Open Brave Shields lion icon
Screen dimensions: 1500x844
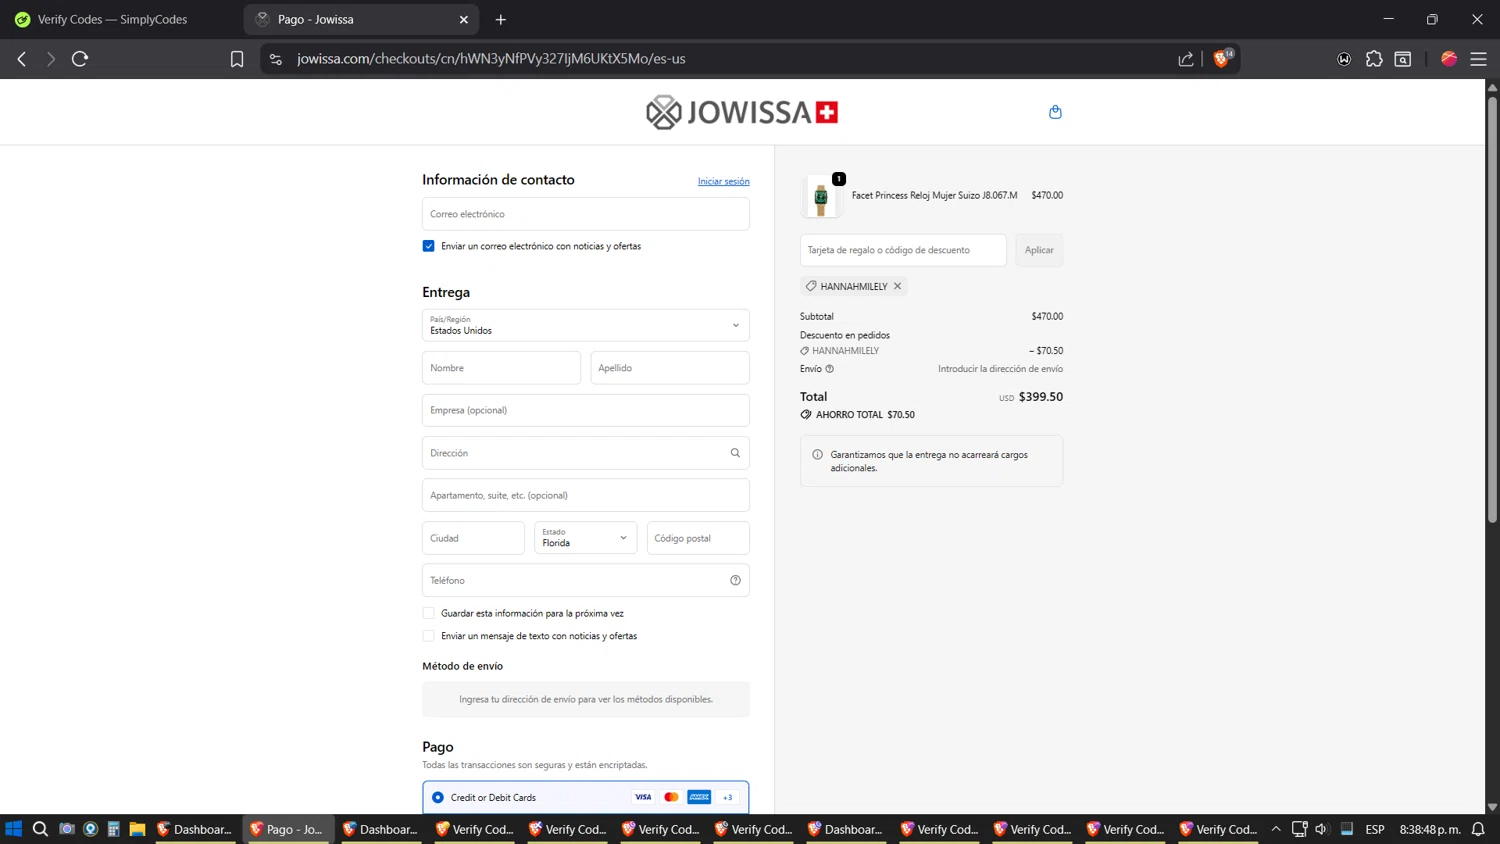pyautogui.click(x=1221, y=59)
